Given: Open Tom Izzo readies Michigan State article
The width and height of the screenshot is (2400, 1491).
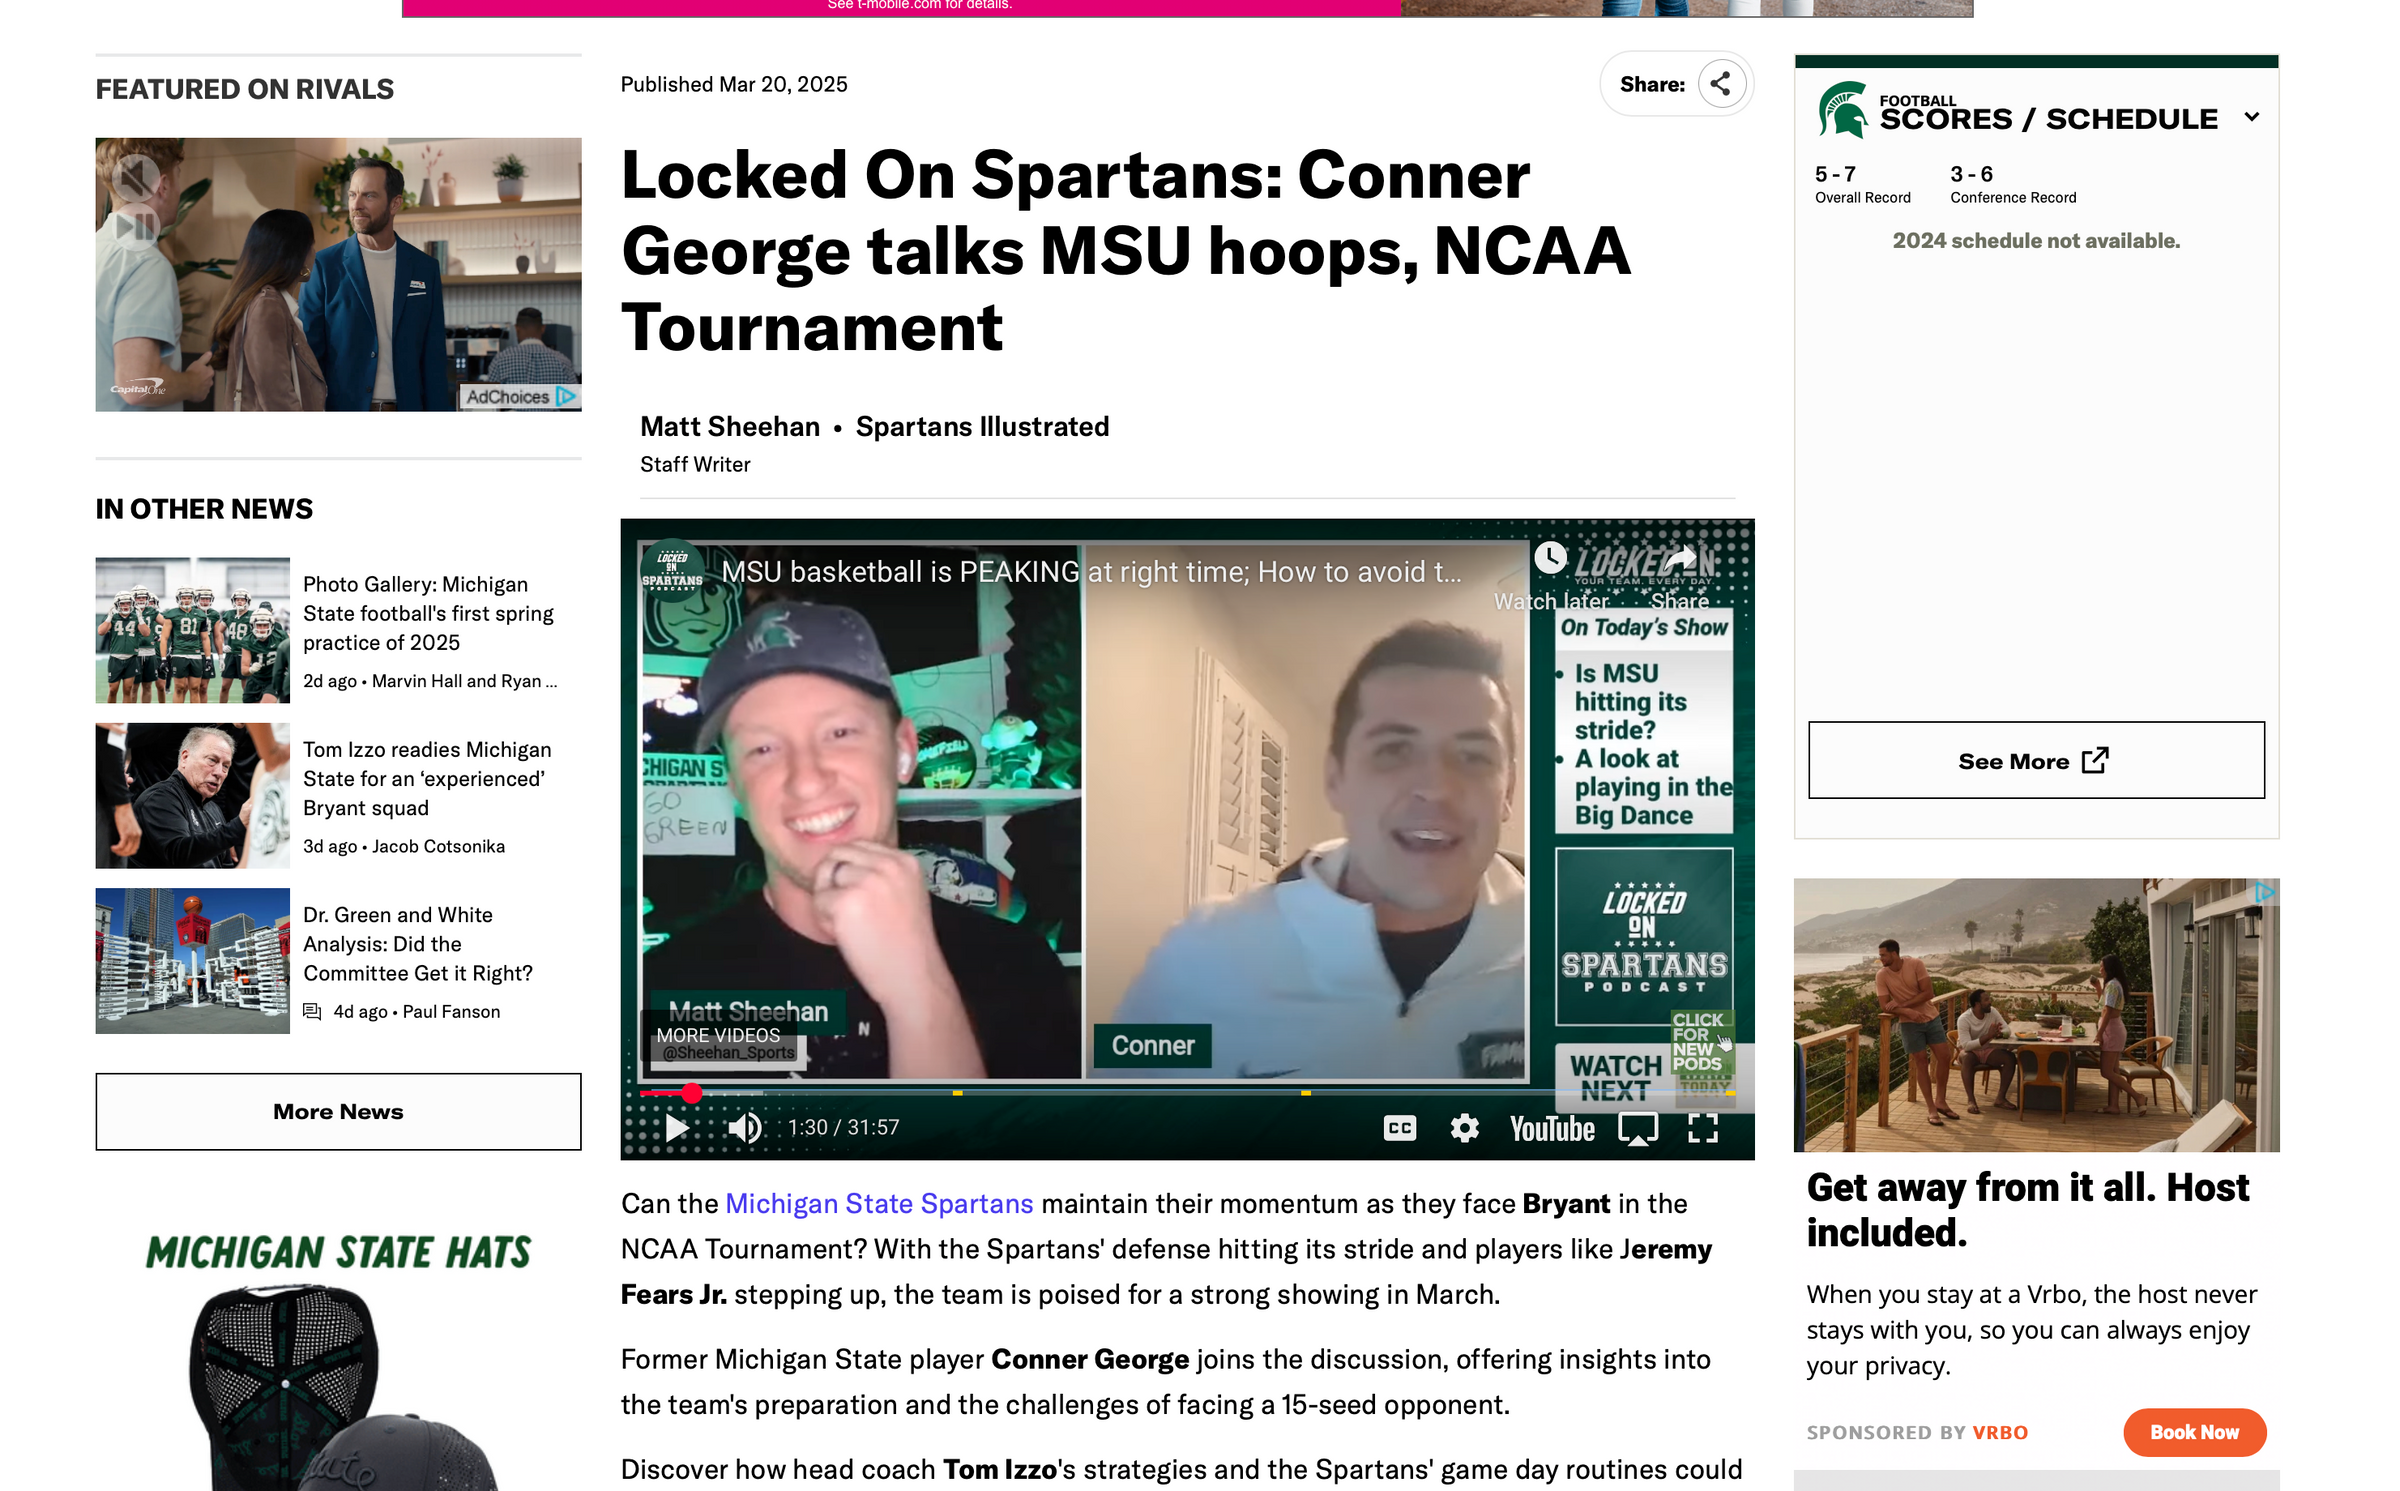Looking at the screenshot, I should pyautogui.click(x=427, y=778).
